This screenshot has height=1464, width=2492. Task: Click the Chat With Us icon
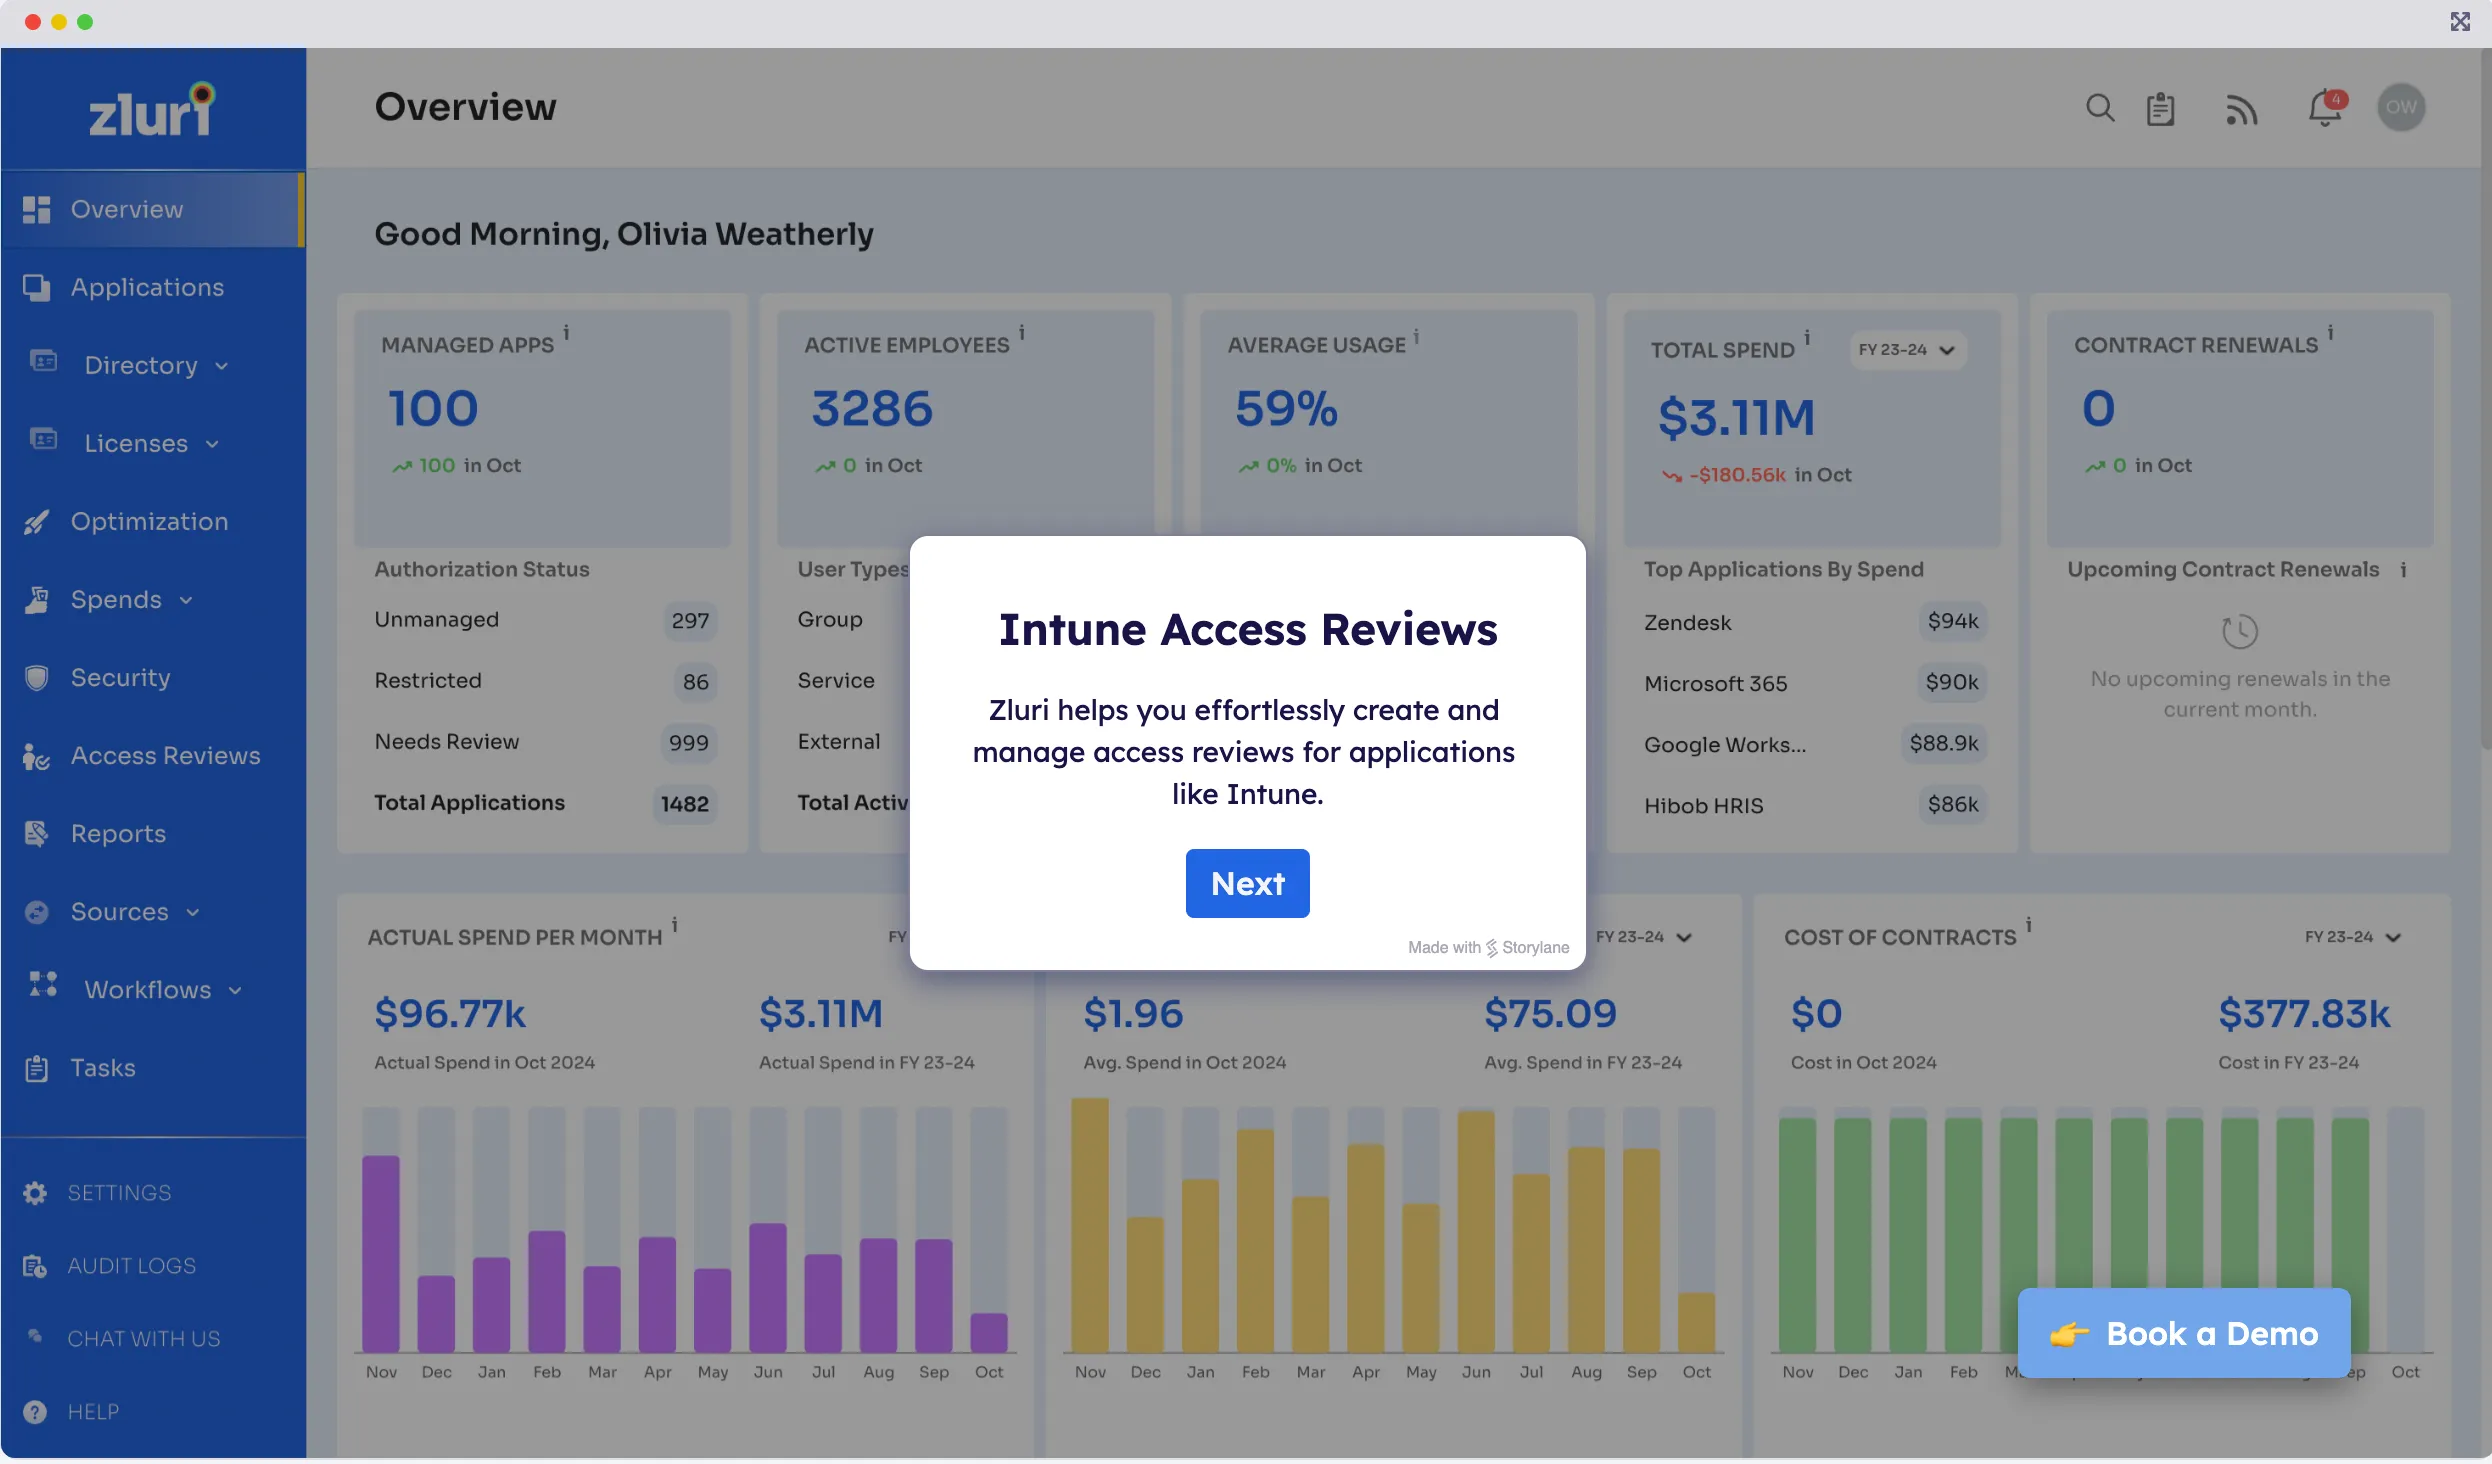(35, 1336)
